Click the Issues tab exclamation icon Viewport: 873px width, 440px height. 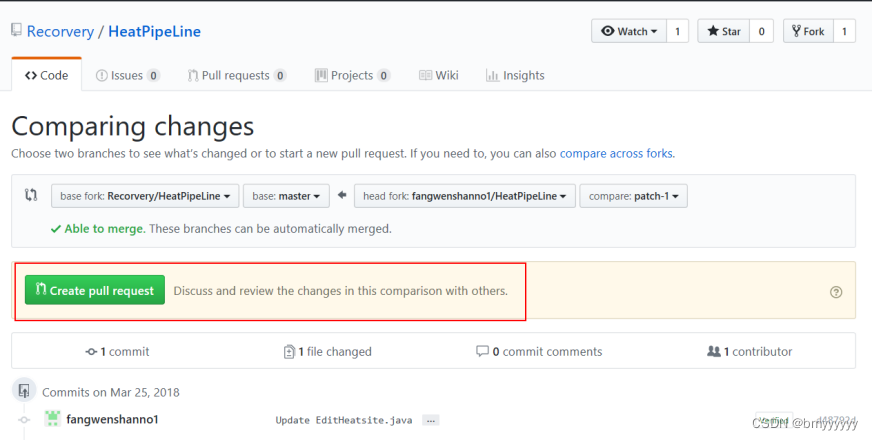101,75
